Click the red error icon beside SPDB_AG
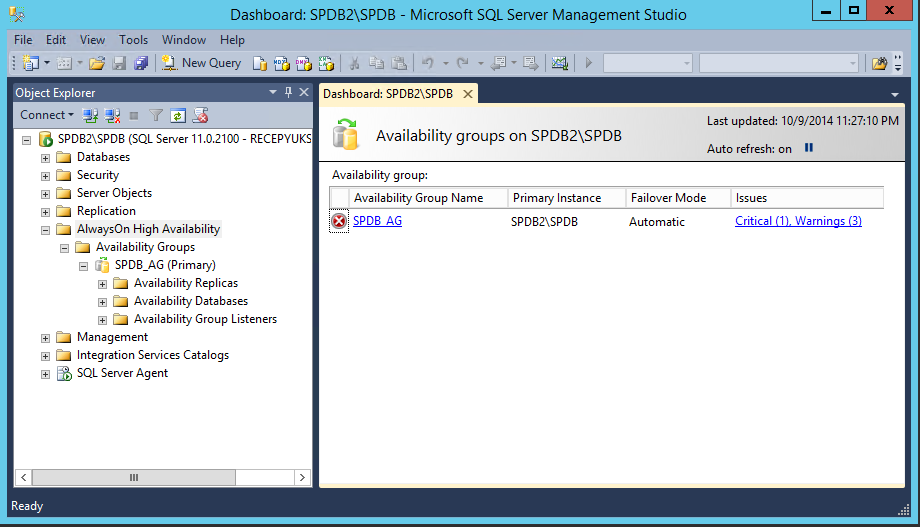 (x=339, y=221)
